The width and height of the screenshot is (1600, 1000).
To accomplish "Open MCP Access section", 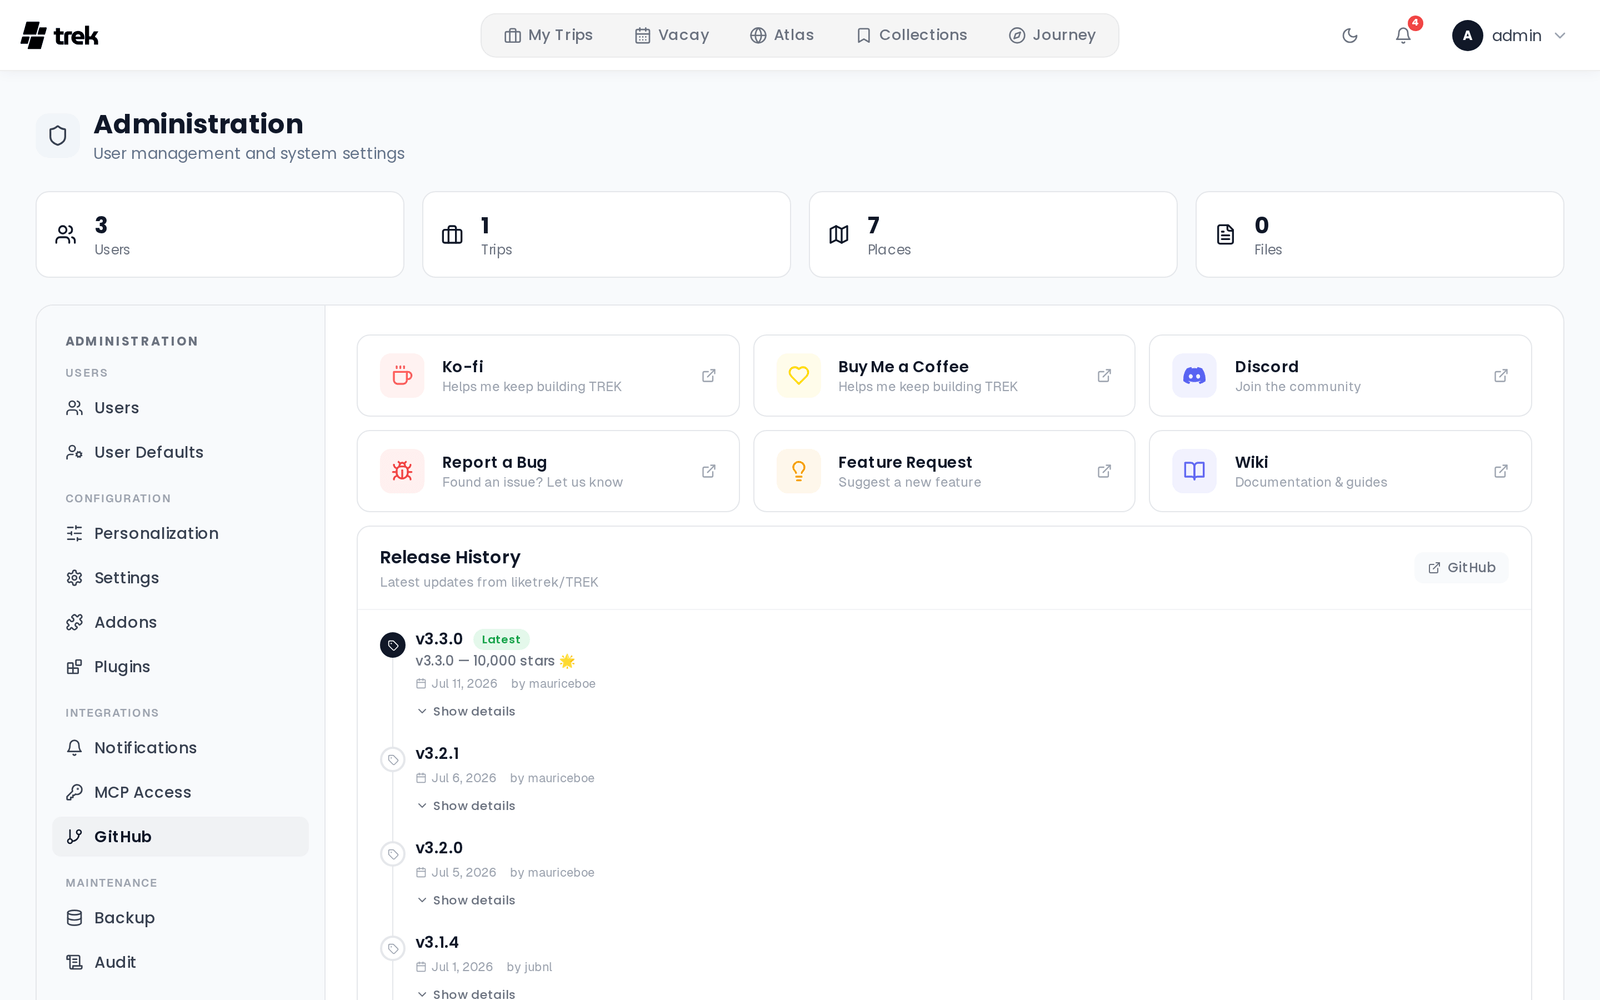I will coord(180,792).
